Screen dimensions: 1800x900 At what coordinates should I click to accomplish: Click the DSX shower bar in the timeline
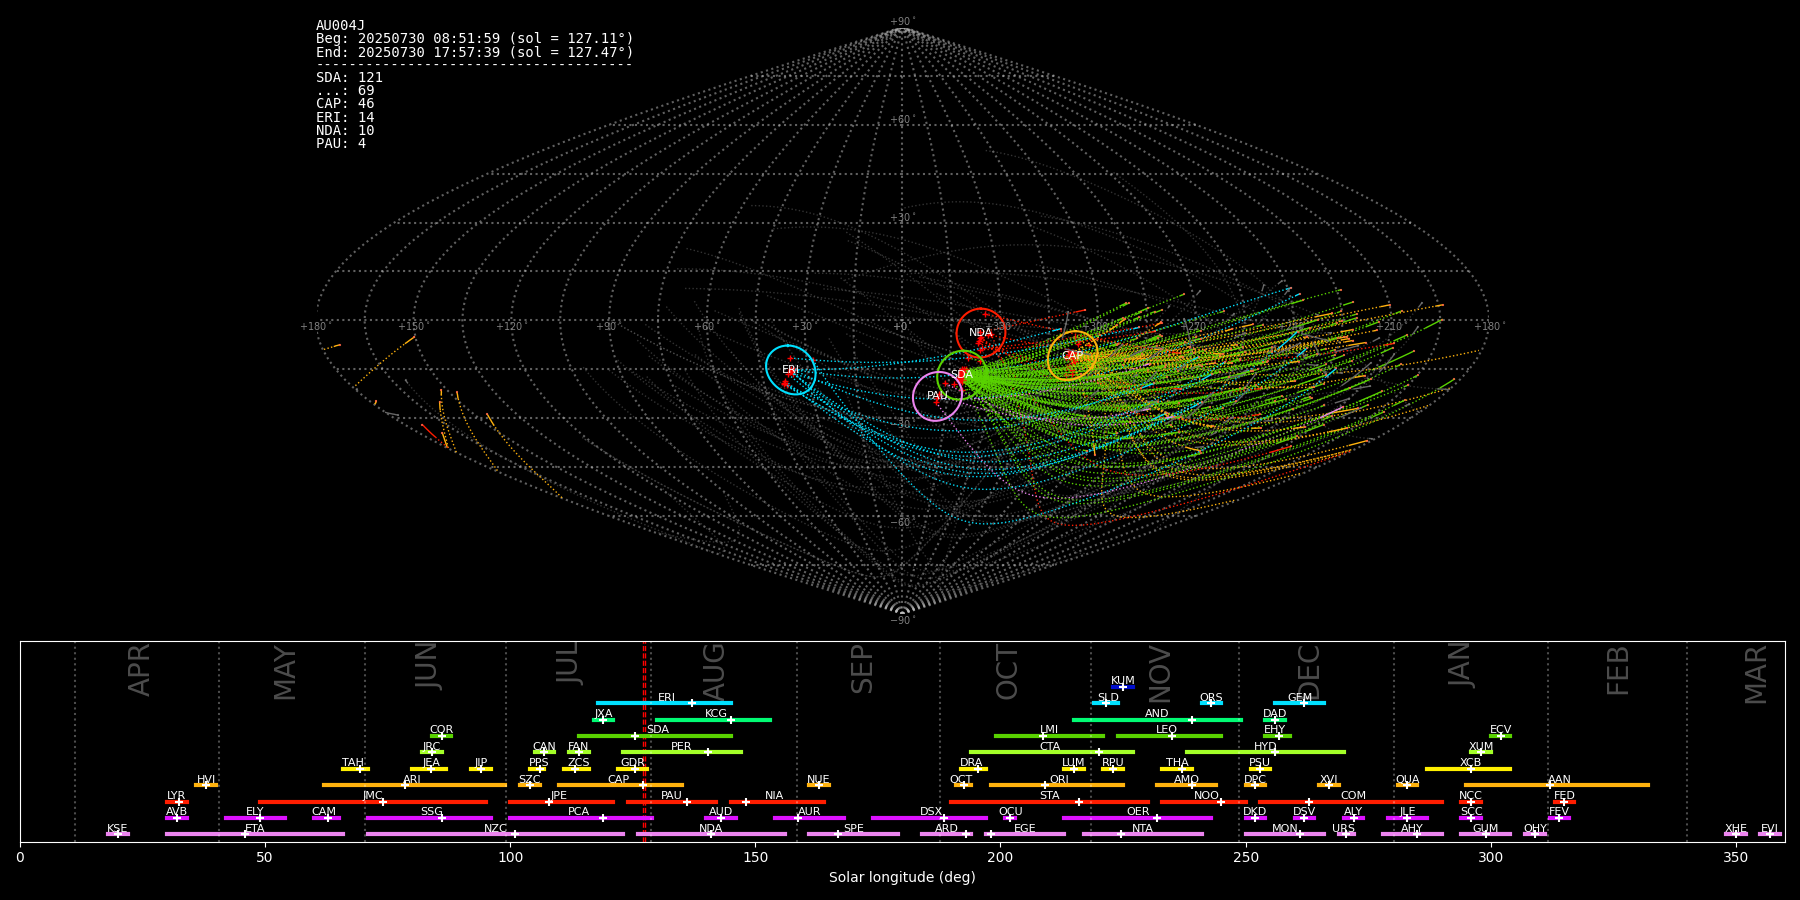coord(929,818)
